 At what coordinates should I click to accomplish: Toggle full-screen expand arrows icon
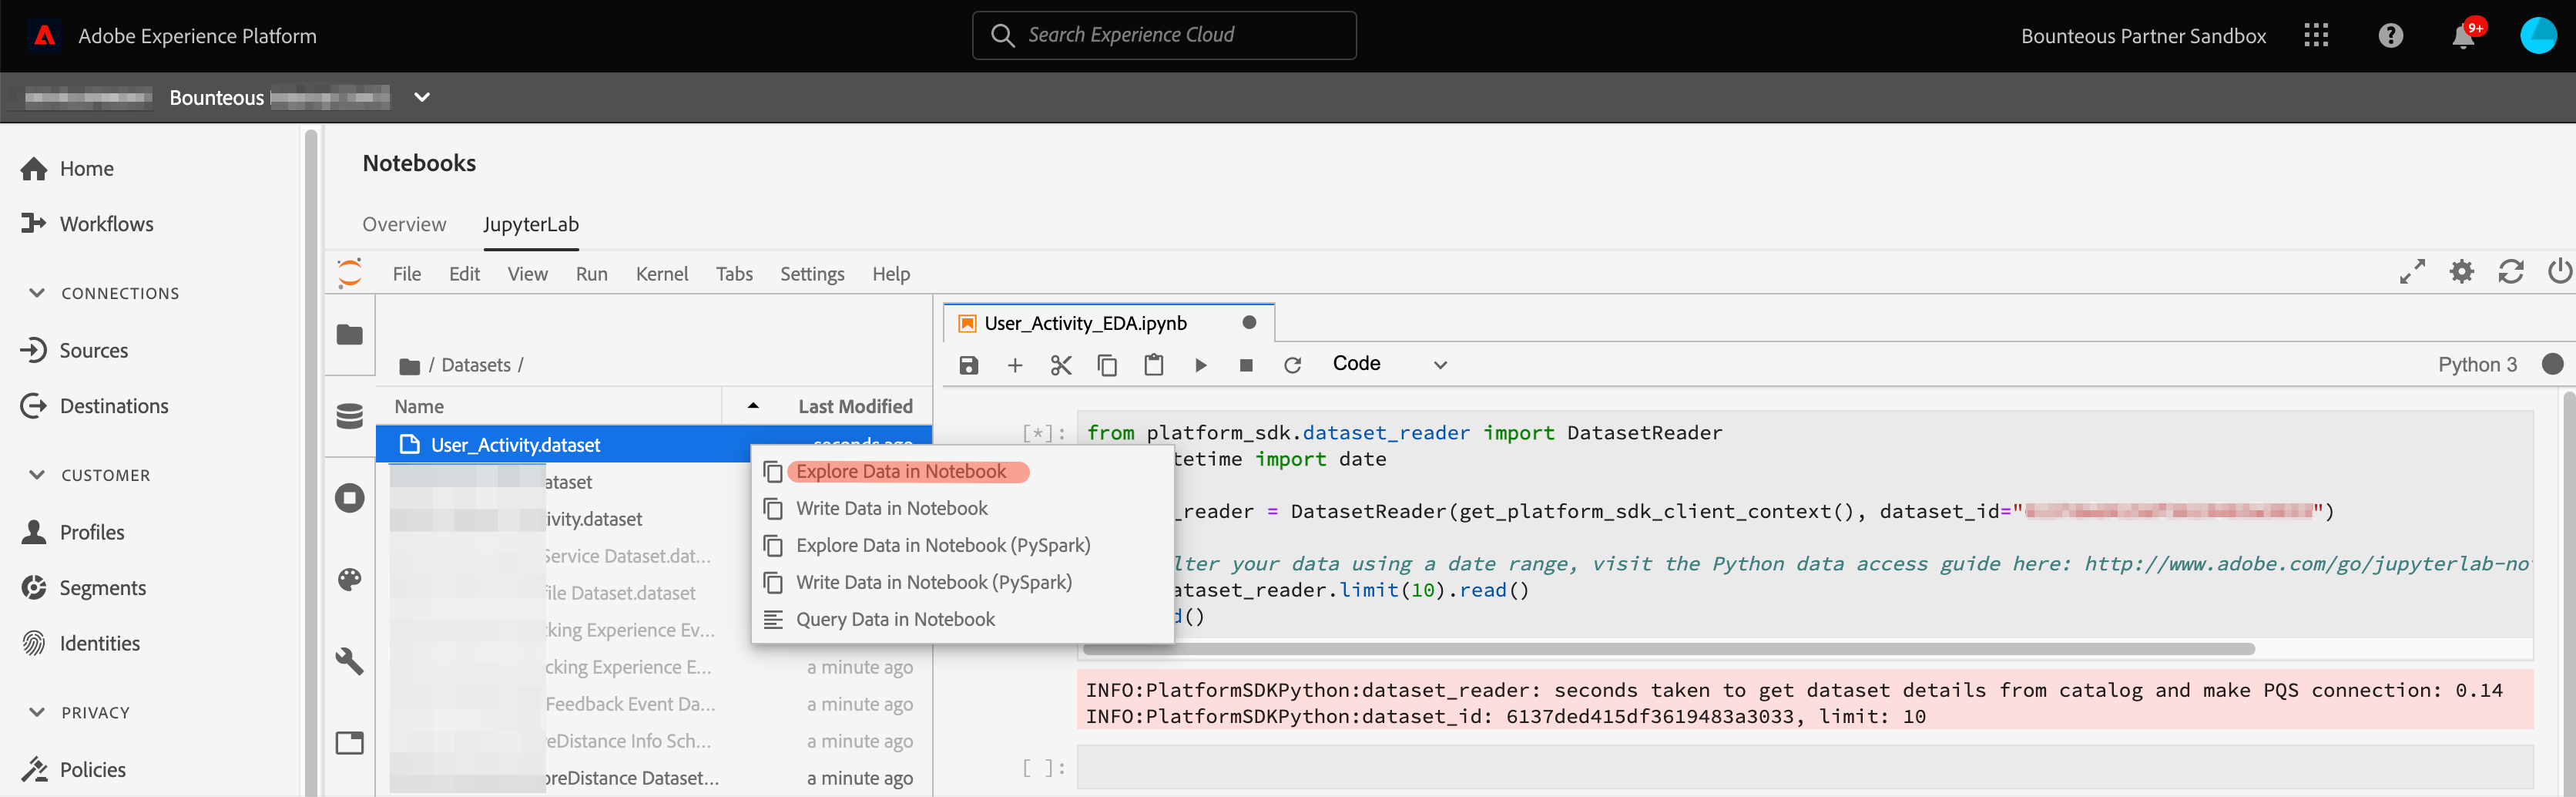click(x=2412, y=272)
